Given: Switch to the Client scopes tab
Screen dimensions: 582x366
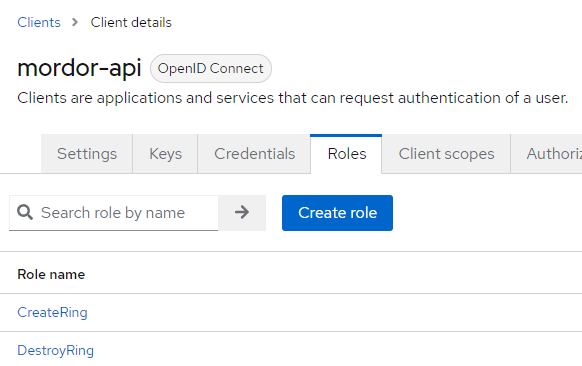Looking at the screenshot, I should tap(446, 154).
